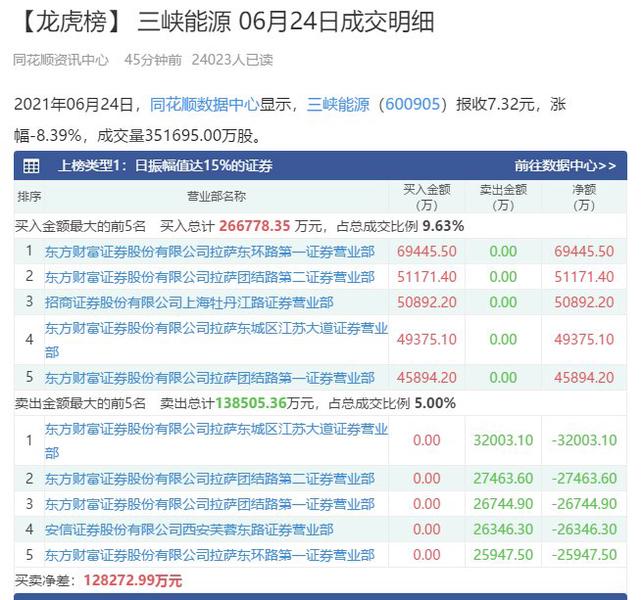Click net amount -26346.30 cell
643x600 pixels.
[584, 529]
